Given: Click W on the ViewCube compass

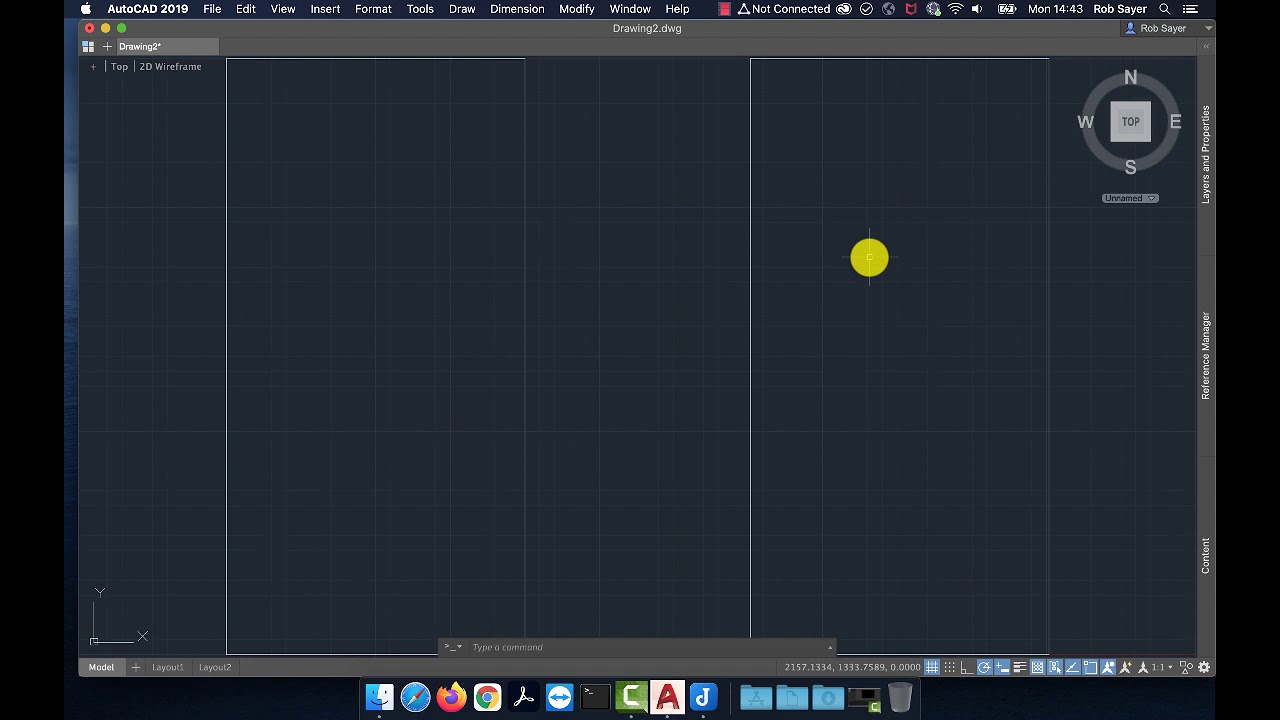Looking at the screenshot, I should pyautogui.click(x=1085, y=122).
